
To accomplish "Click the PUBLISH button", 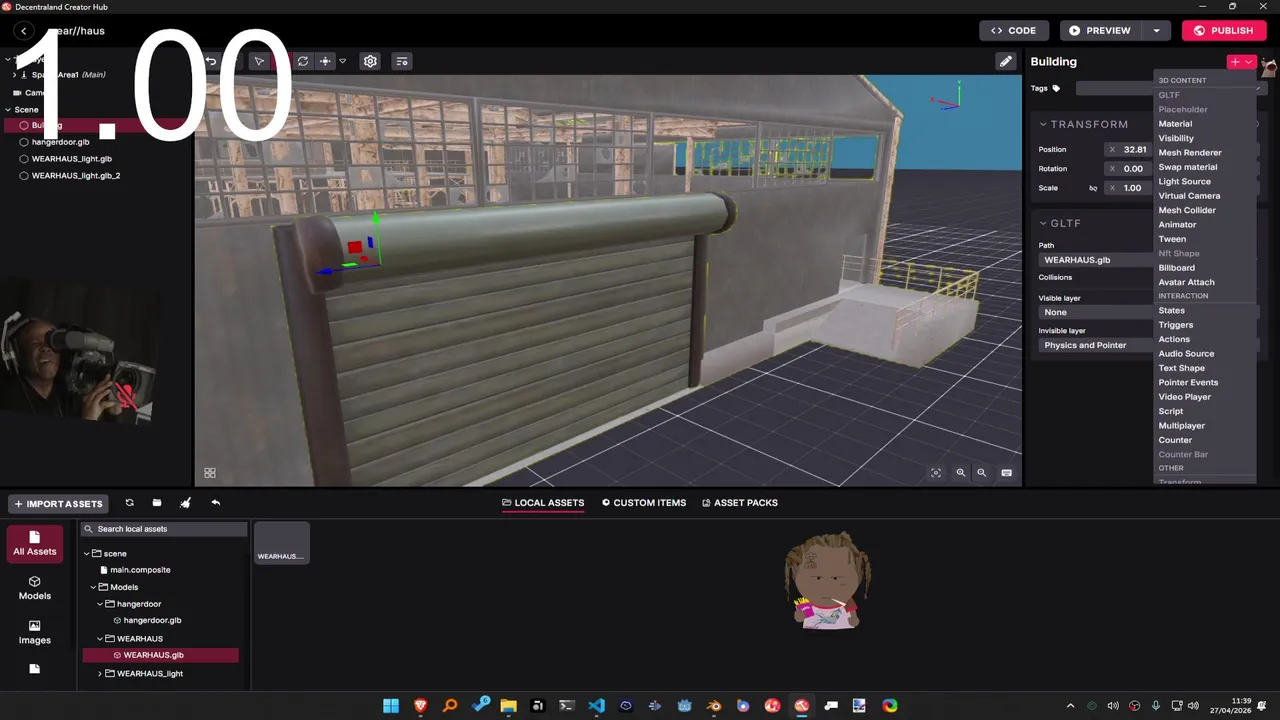I will coord(1224,31).
